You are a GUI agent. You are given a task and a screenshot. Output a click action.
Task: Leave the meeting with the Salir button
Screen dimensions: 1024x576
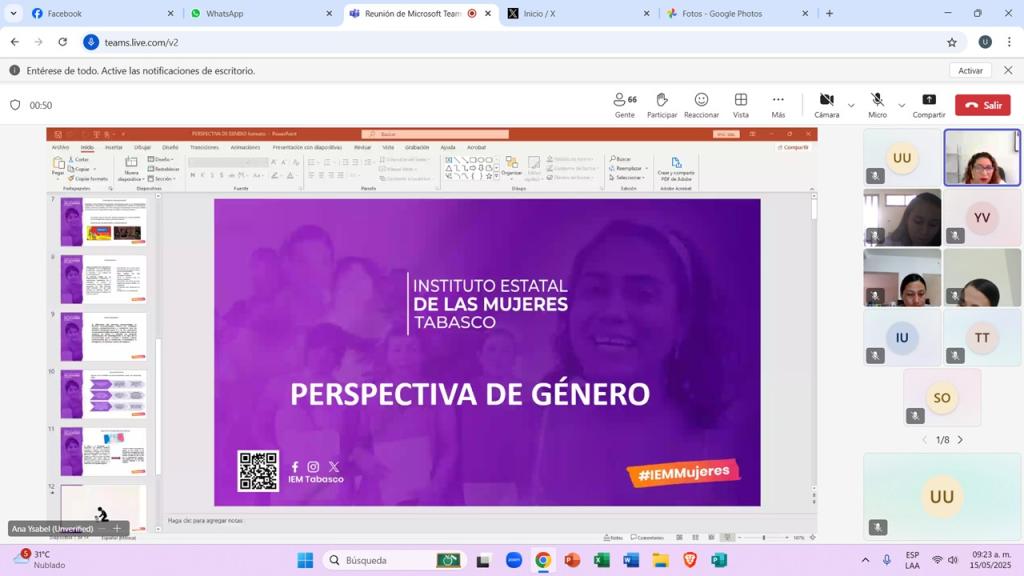point(982,105)
